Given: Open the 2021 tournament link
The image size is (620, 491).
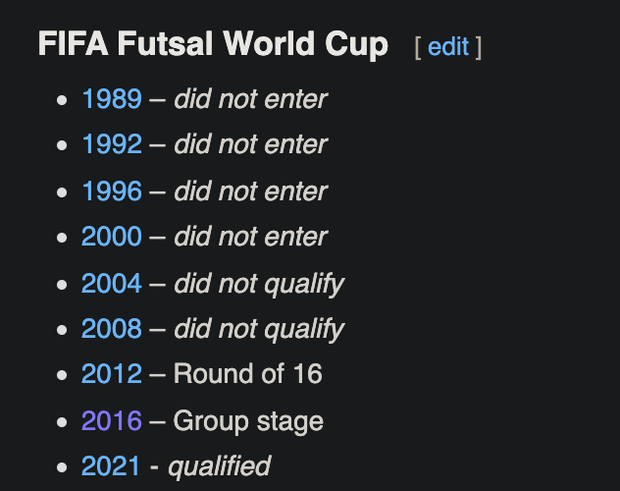Looking at the screenshot, I should click(112, 466).
